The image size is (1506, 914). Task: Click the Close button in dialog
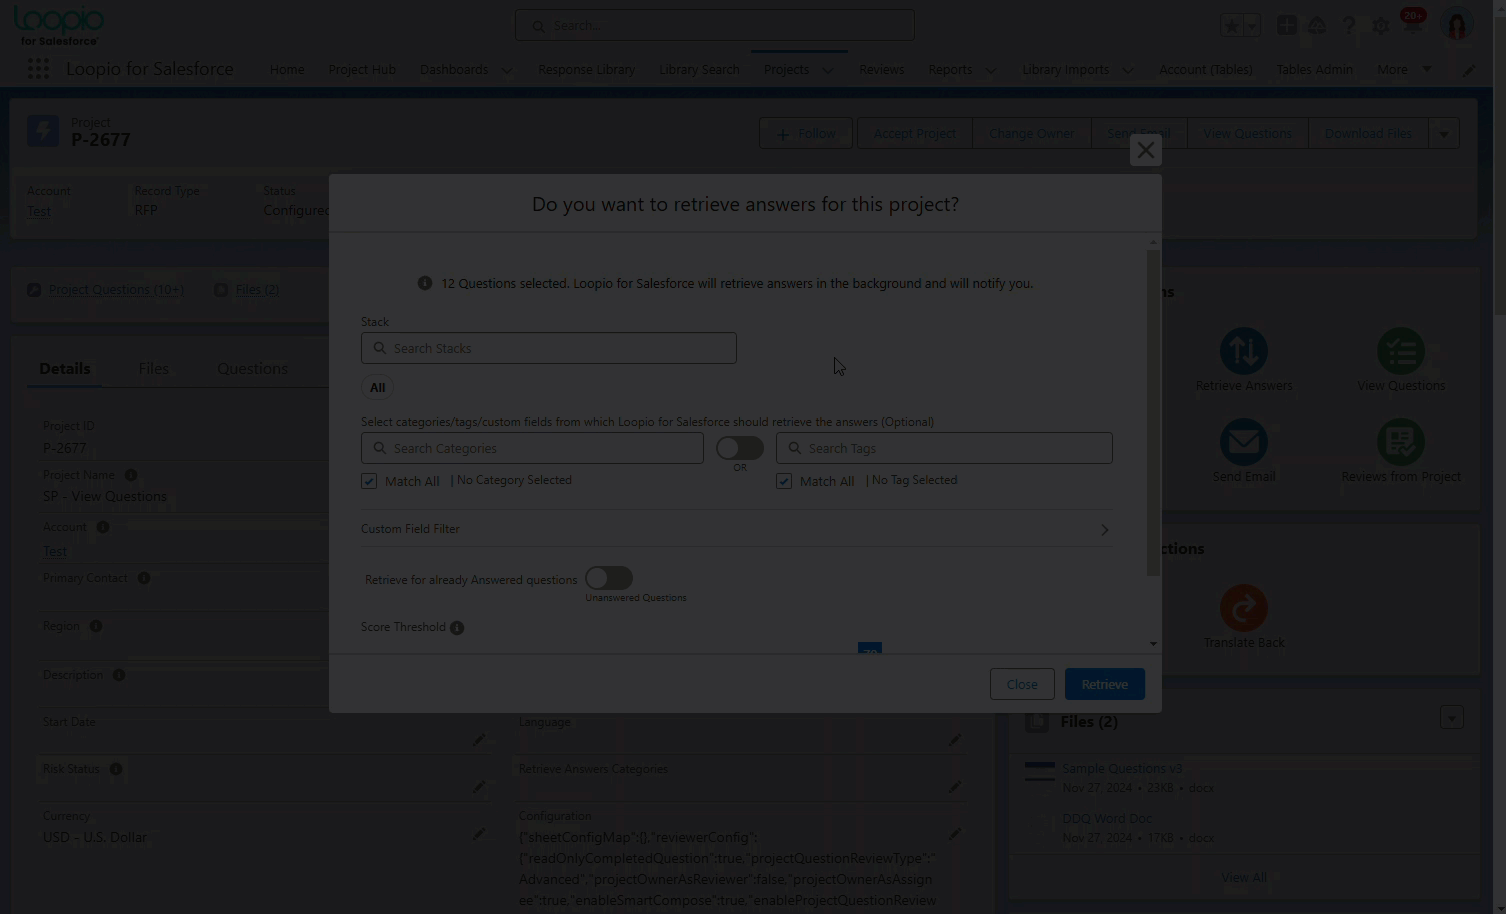point(1022,684)
